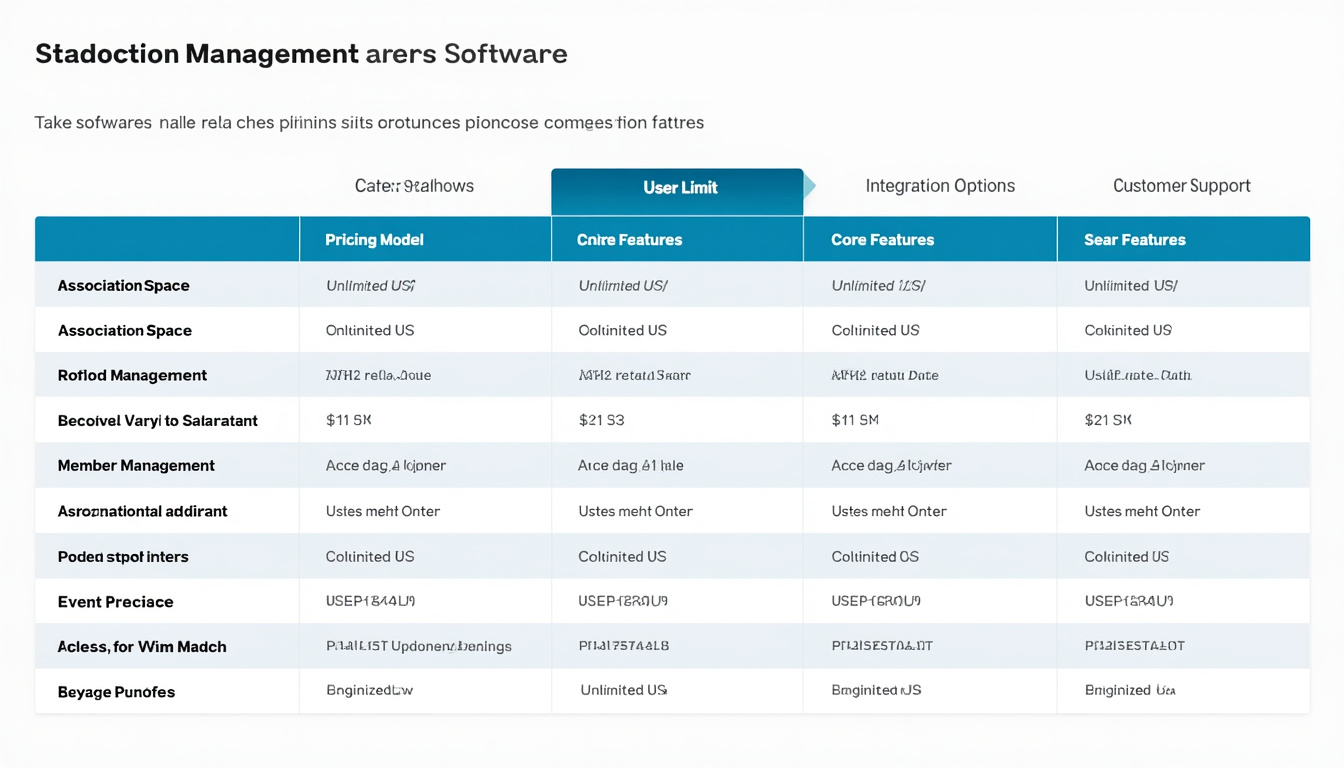Click the $21 SK price cell
The width and height of the screenshot is (1344, 768).
click(1108, 421)
